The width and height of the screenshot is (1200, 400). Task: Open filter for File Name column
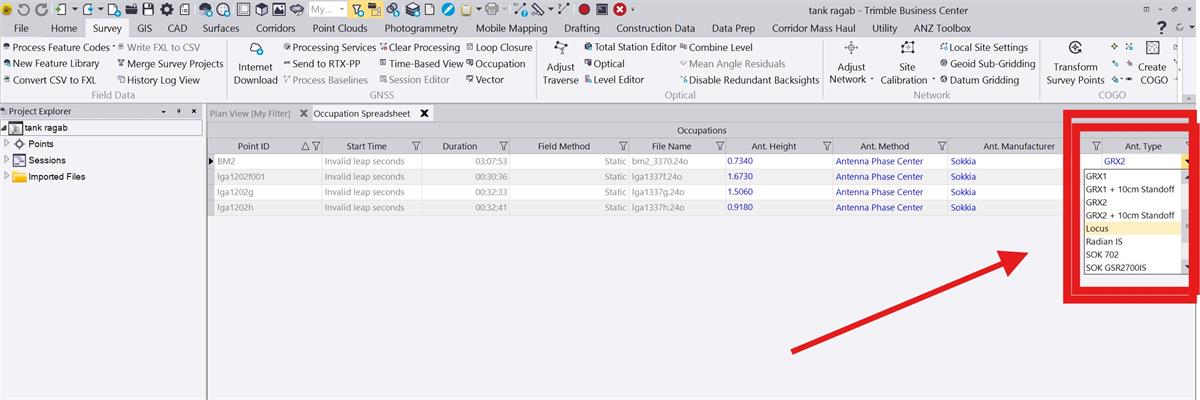[720, 146]
